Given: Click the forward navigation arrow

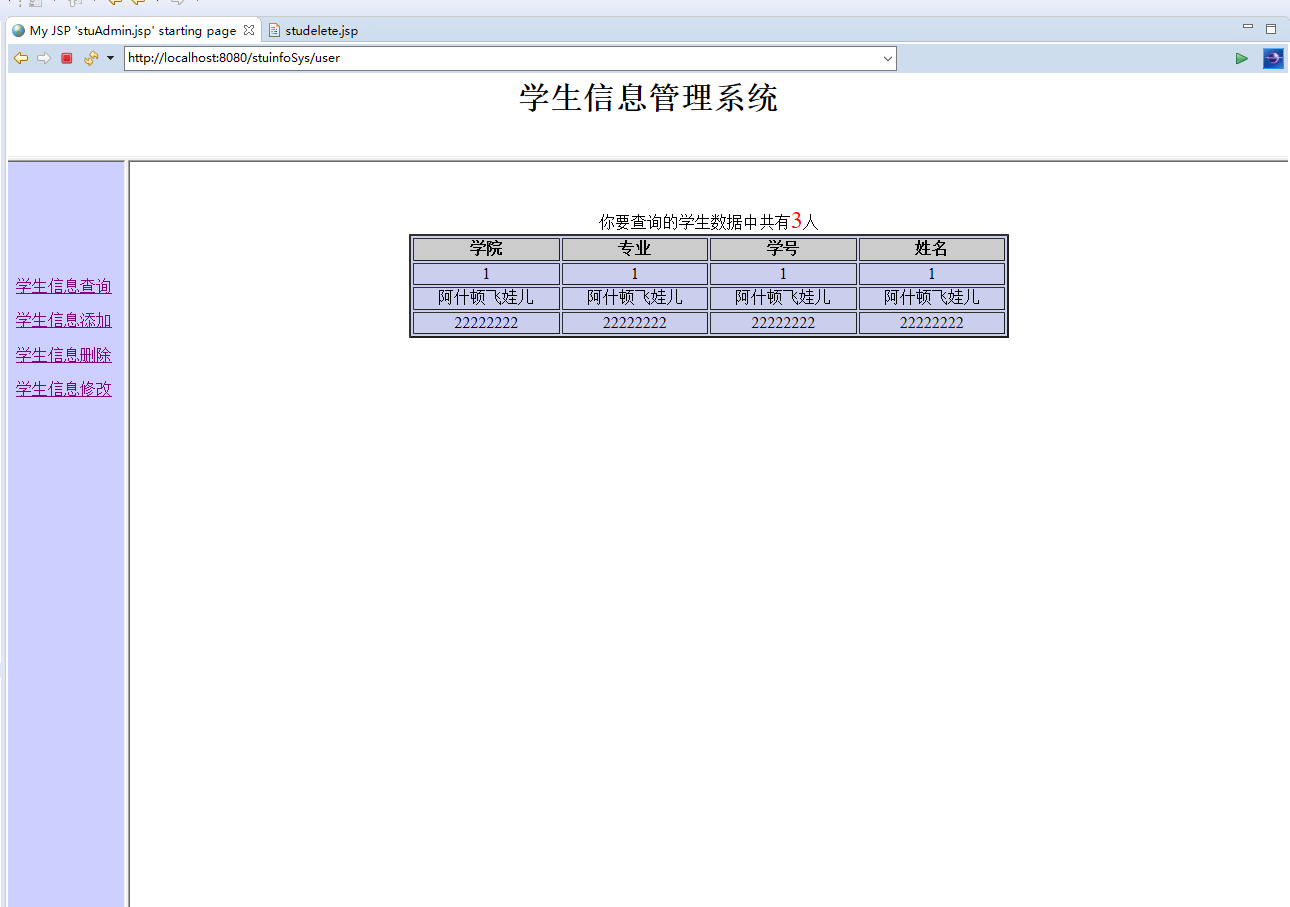Looking at the screenshot, I should click(x=44, y=58).
